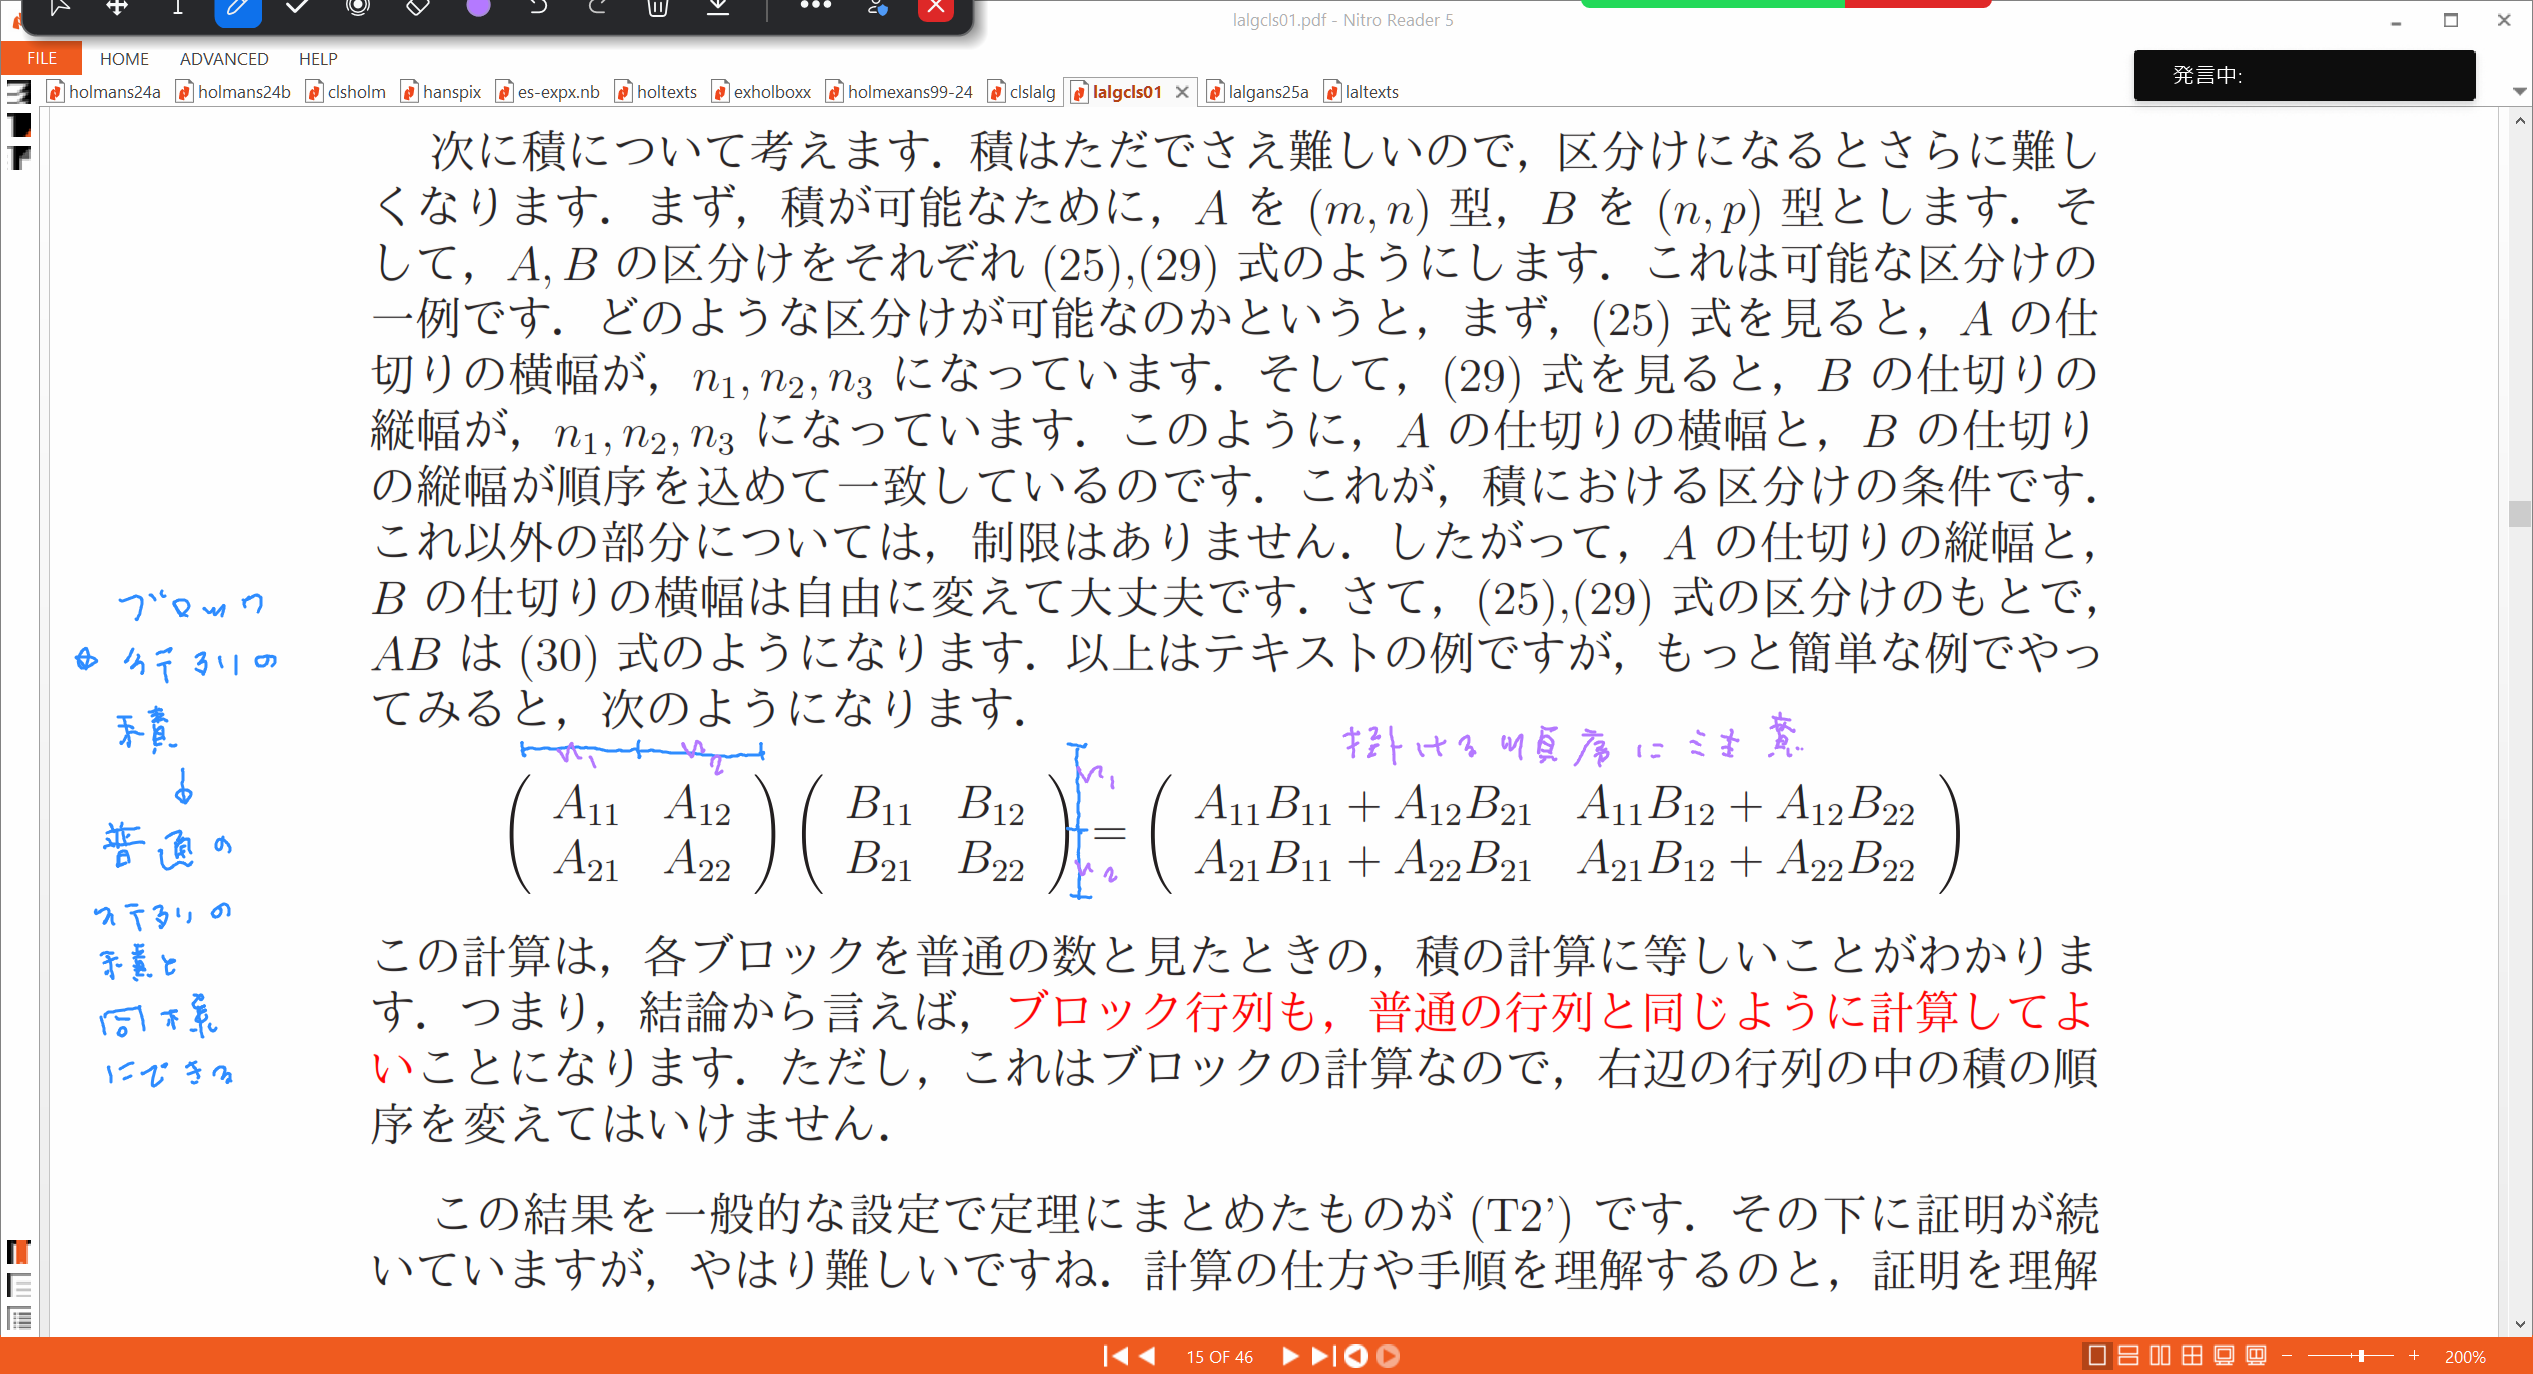This screenshot has width=2533, height=1374.
Task: Switch to the holmans24a document tab
Action: coord(104,92)
